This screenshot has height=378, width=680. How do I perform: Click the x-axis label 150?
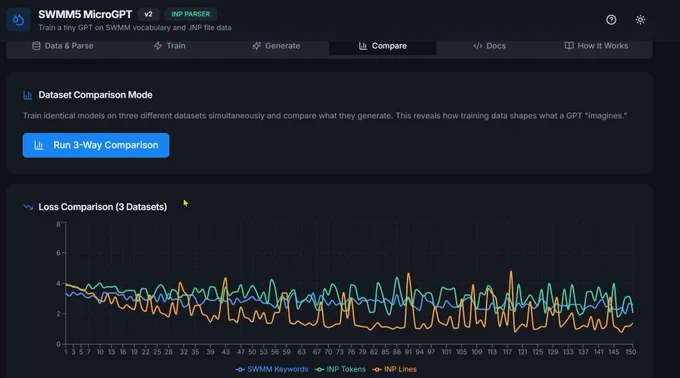[x=631, y=352]
